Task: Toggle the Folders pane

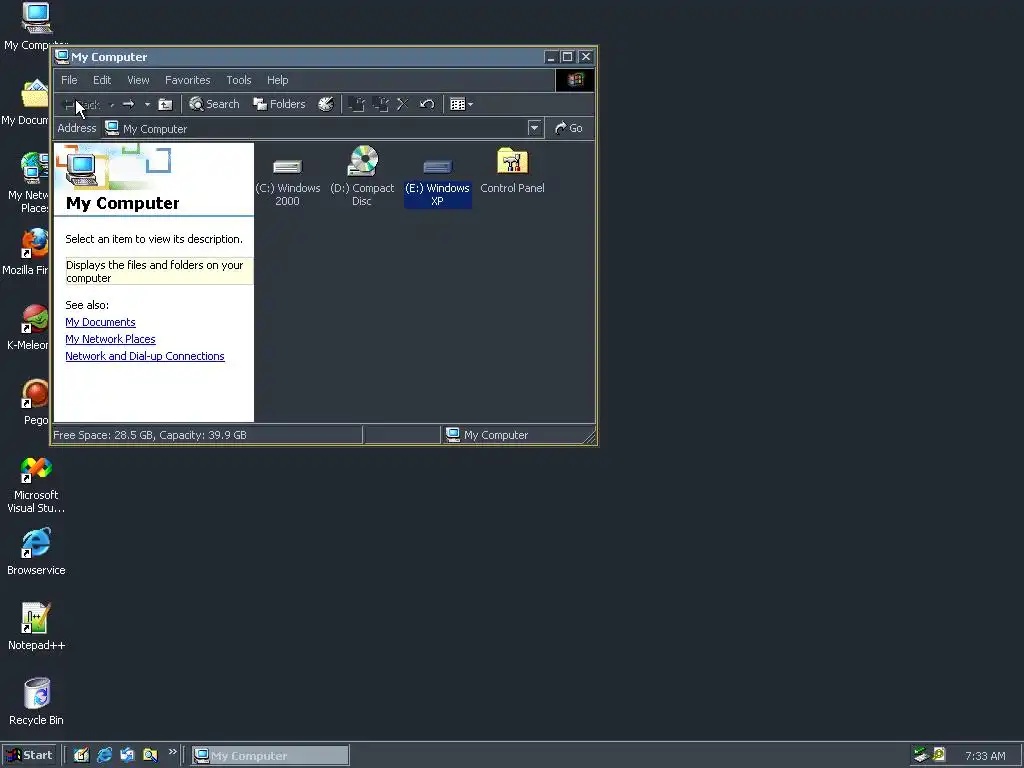Action: 280,104
